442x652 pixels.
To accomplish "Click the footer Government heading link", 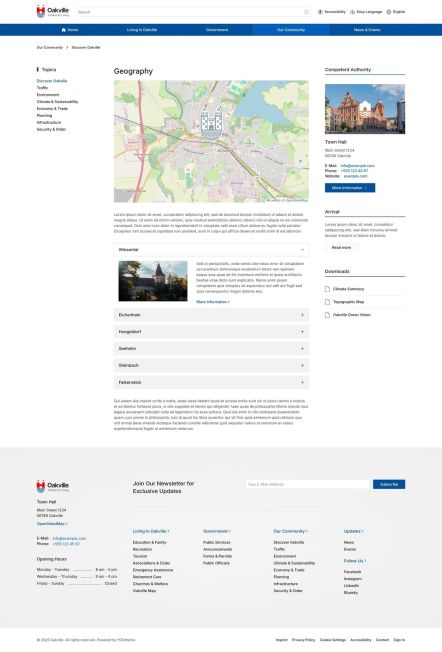I will 217,531.
